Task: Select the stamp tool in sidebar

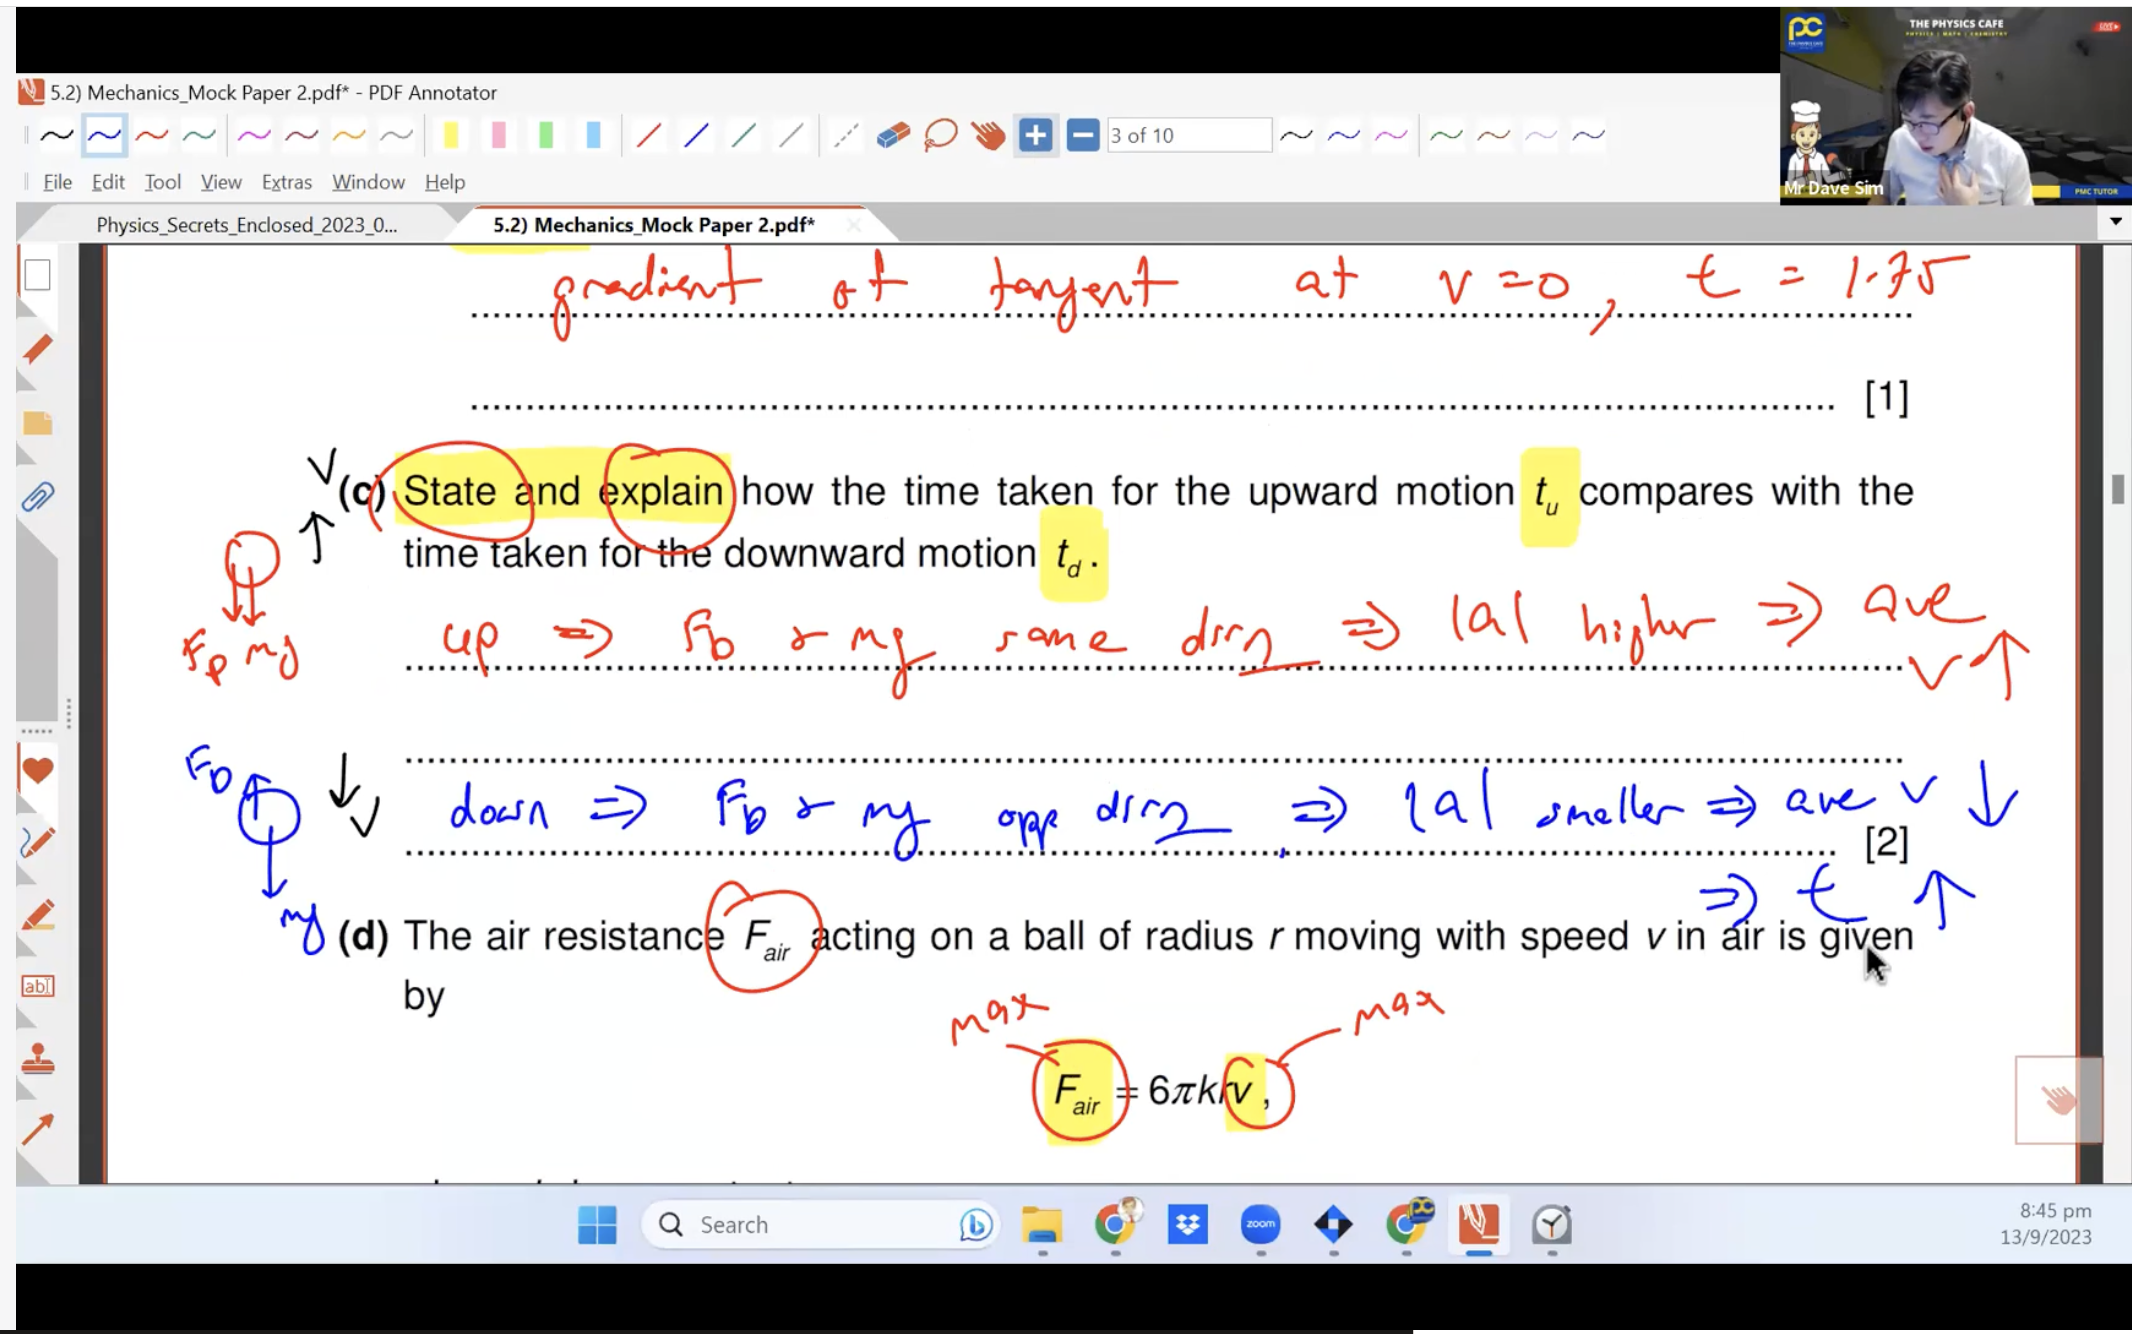Action: (37, 1058)
